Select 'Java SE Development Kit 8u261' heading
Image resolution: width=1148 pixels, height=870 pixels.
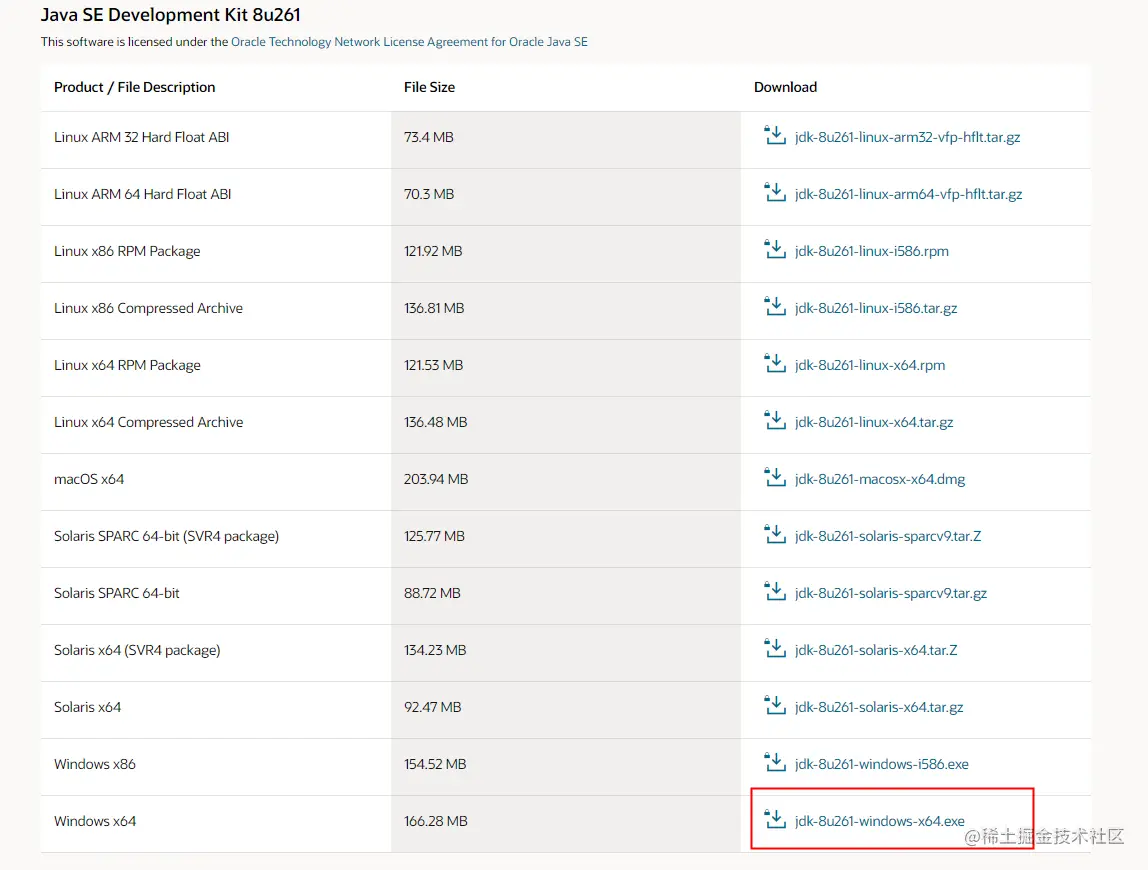(x=171, y=15)
